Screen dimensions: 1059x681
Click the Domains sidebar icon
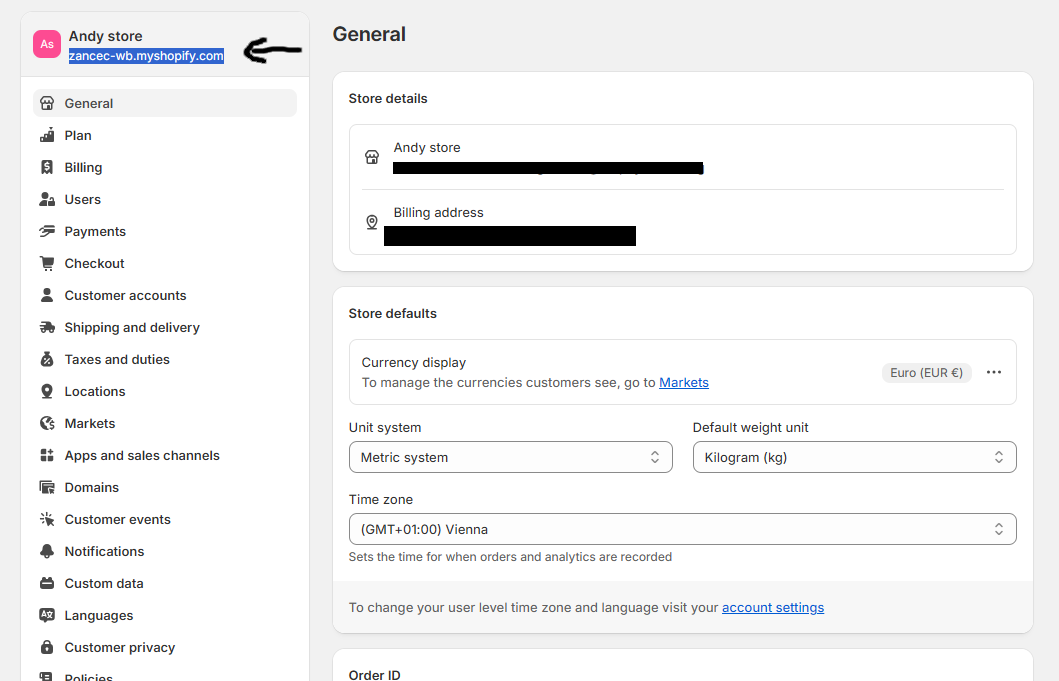pos(46,487)
